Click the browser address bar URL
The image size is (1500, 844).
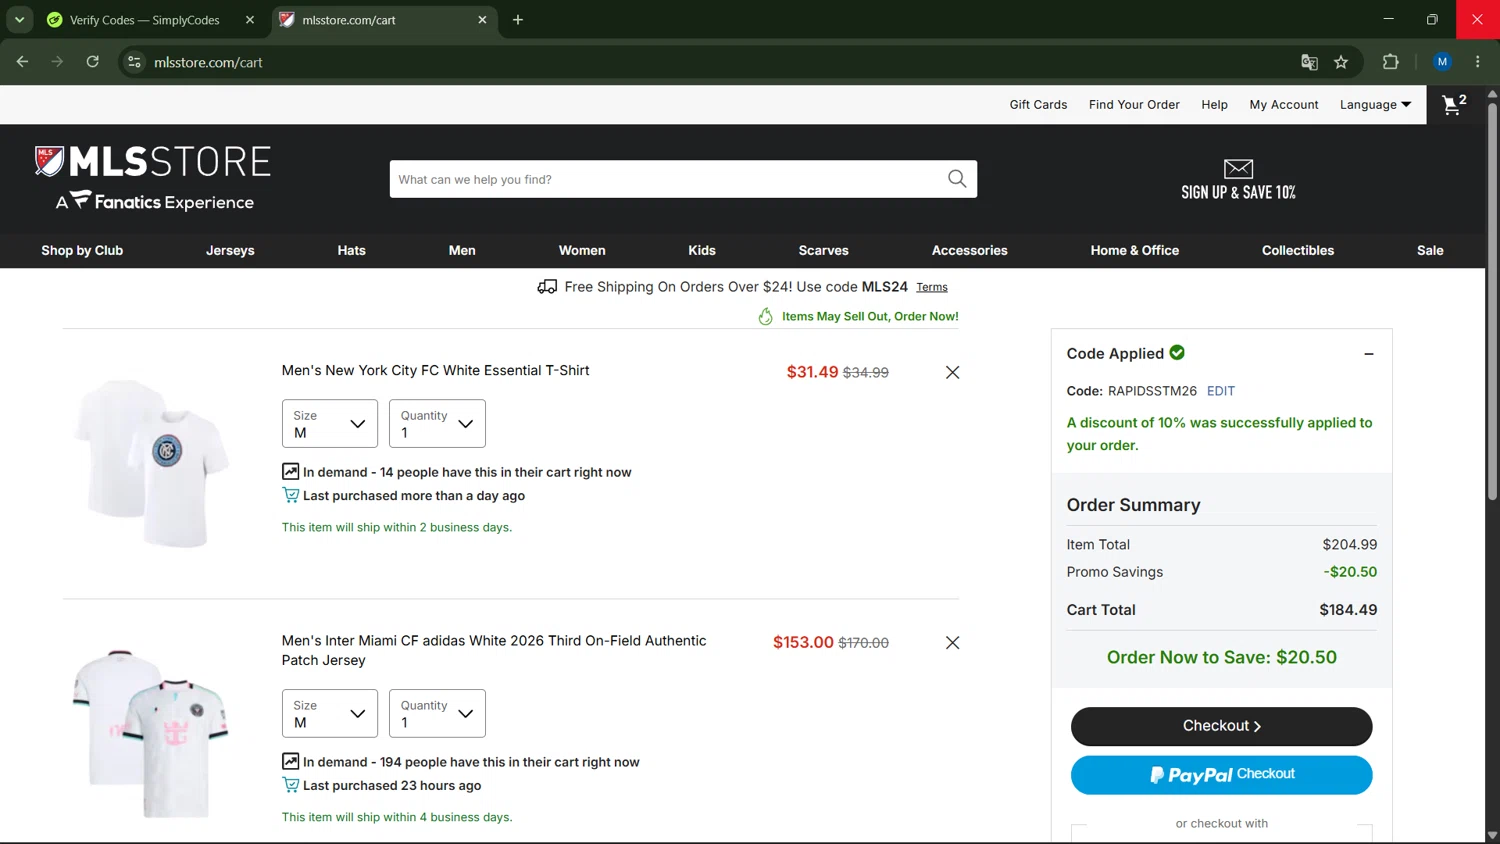(208, 62)
